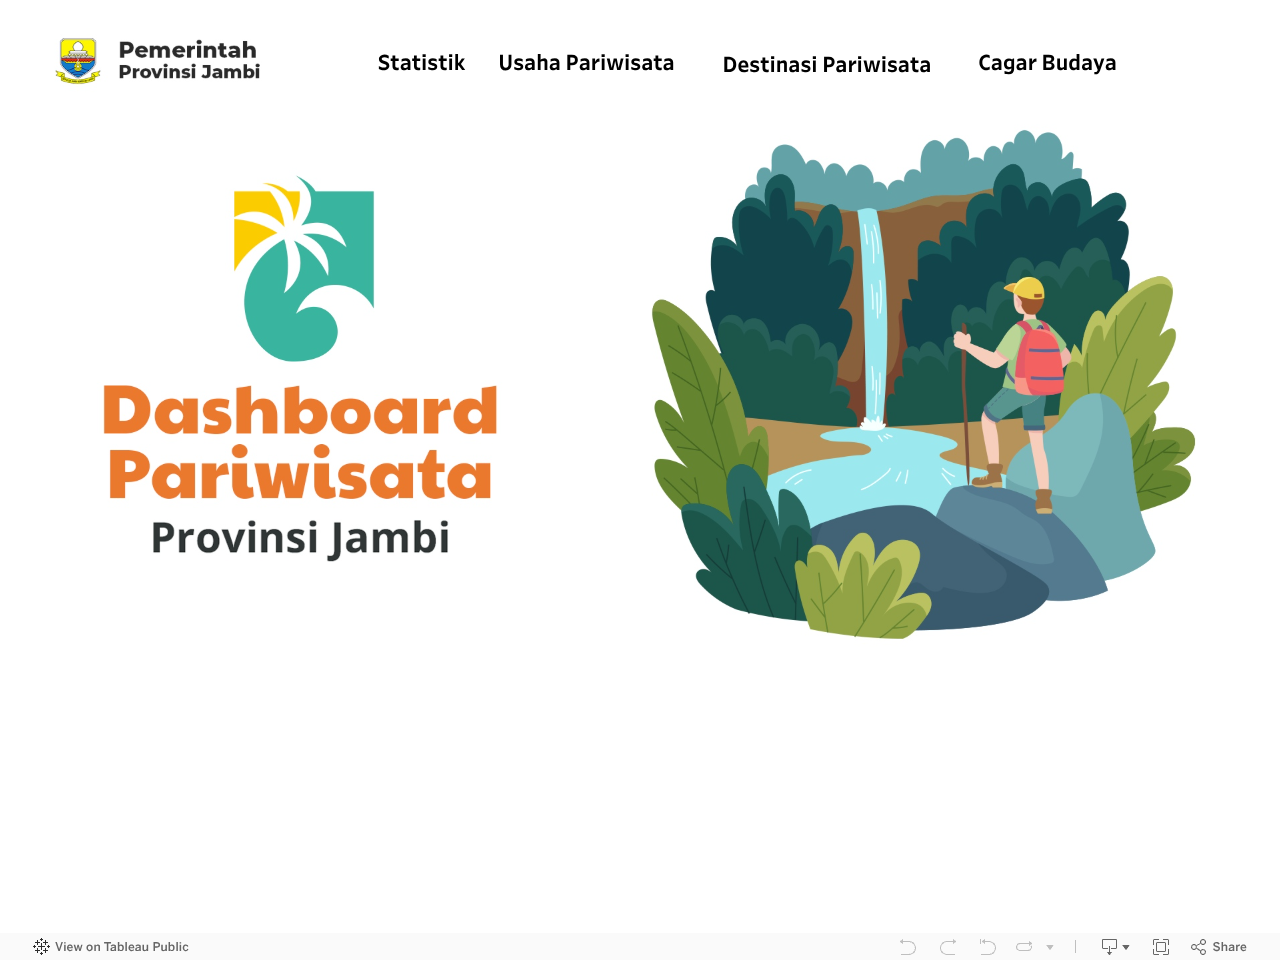This screenshot has height=960, width=1280.
Task: Click the Pemerintah Provinsi Jambi header text
Action: click(189, 60)
